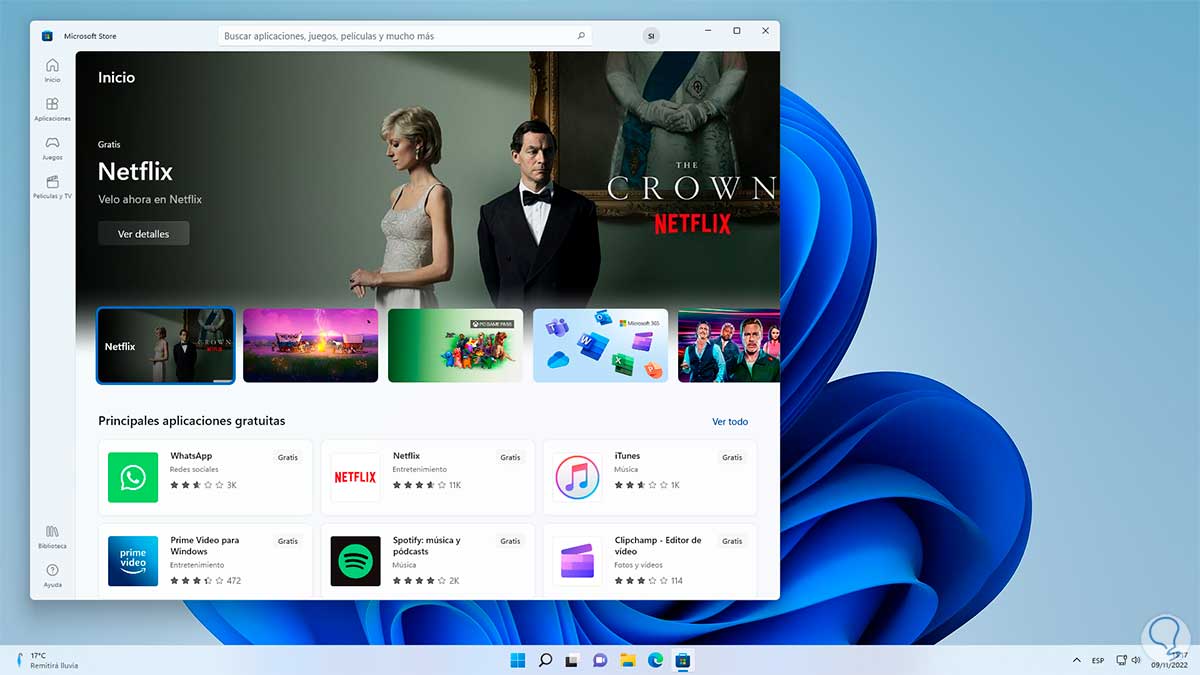
Task: Click the network icon in tray
Action: 1122,660
